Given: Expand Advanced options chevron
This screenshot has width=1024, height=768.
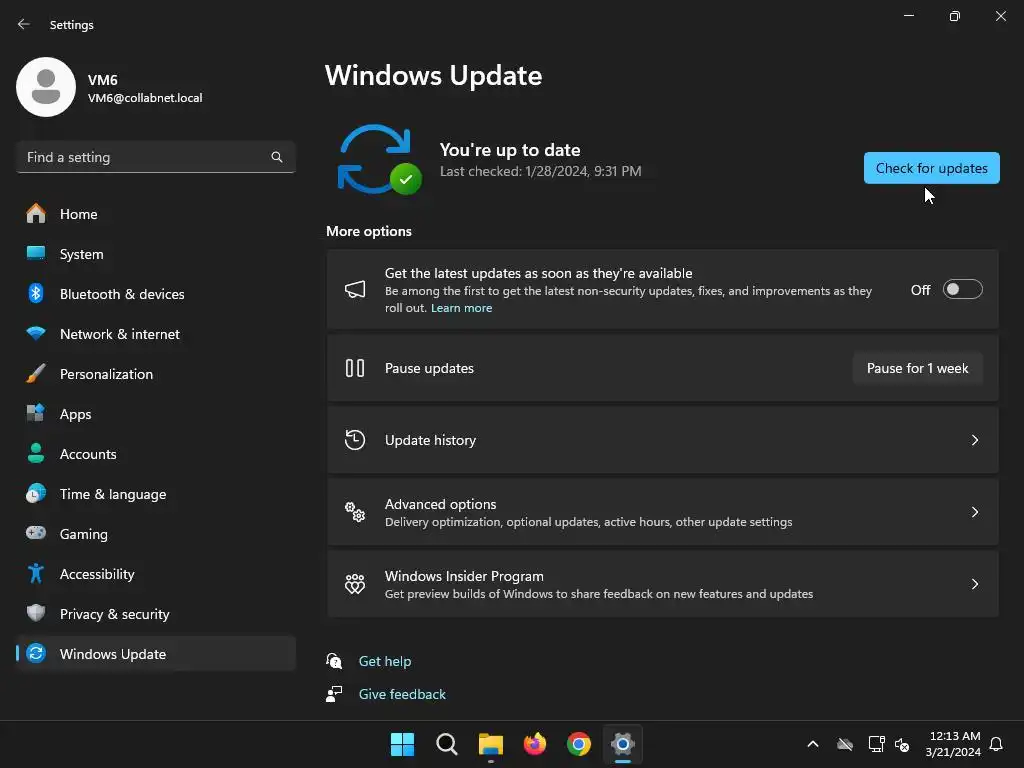Looking at the screenshot, I should tap(974, 512).
